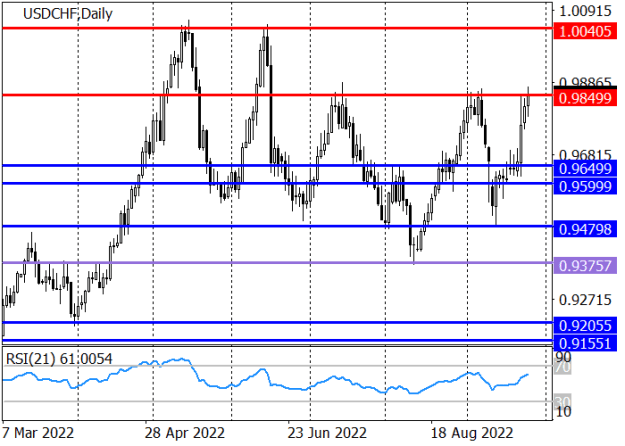The image size is (625, 446).
Task: Click the 0.96815 price scale value
Action: (585, 155)
